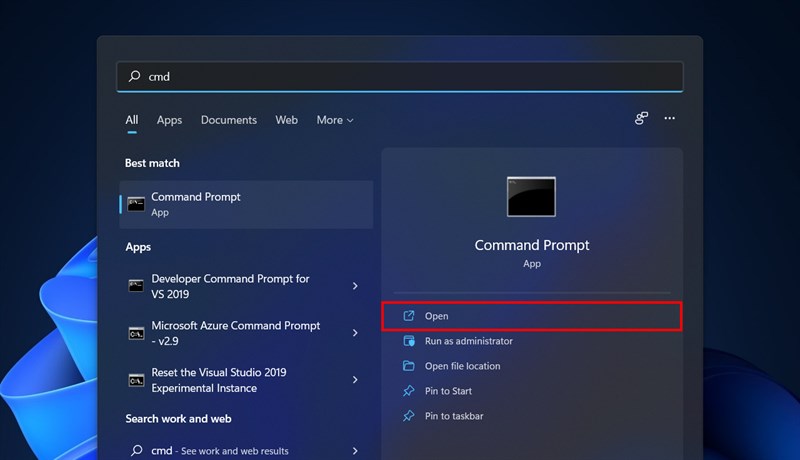The height and width of the screenshot is (460, 800).
Task: Click the Command Prompt icon in best match
Action: click(136, 205)
